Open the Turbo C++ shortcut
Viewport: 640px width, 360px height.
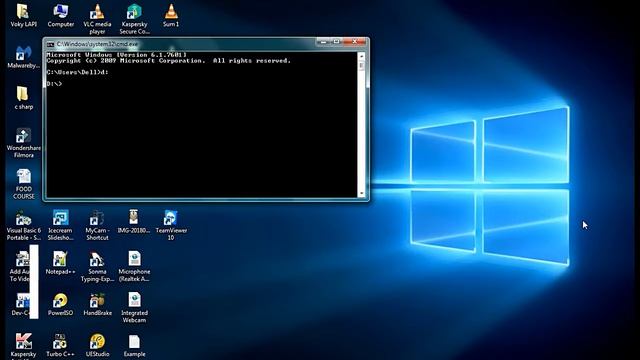[x=60, y=346]
